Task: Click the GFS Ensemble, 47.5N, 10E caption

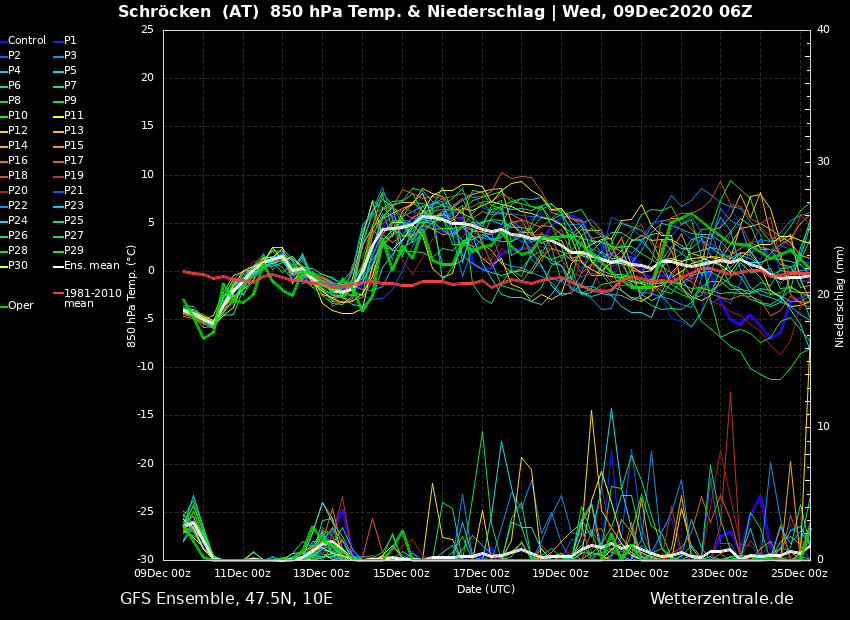Action: click(x=226, y=599)
